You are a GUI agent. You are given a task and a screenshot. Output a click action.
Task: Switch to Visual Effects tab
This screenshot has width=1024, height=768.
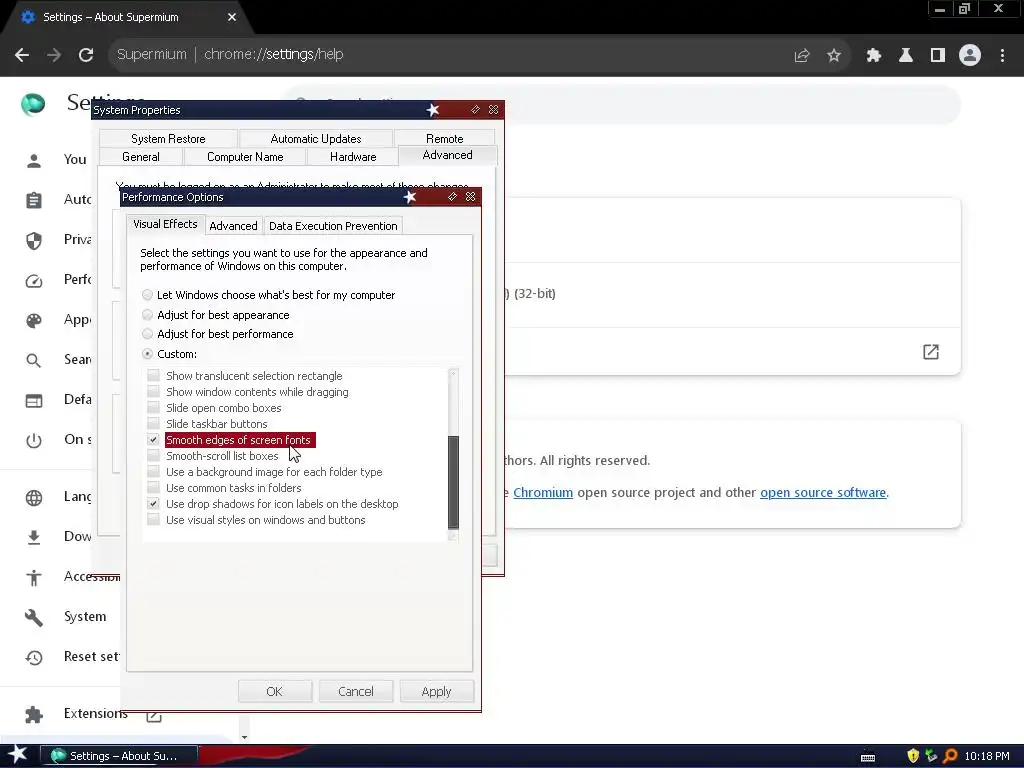pyautogui.click(x=165, y=224)
